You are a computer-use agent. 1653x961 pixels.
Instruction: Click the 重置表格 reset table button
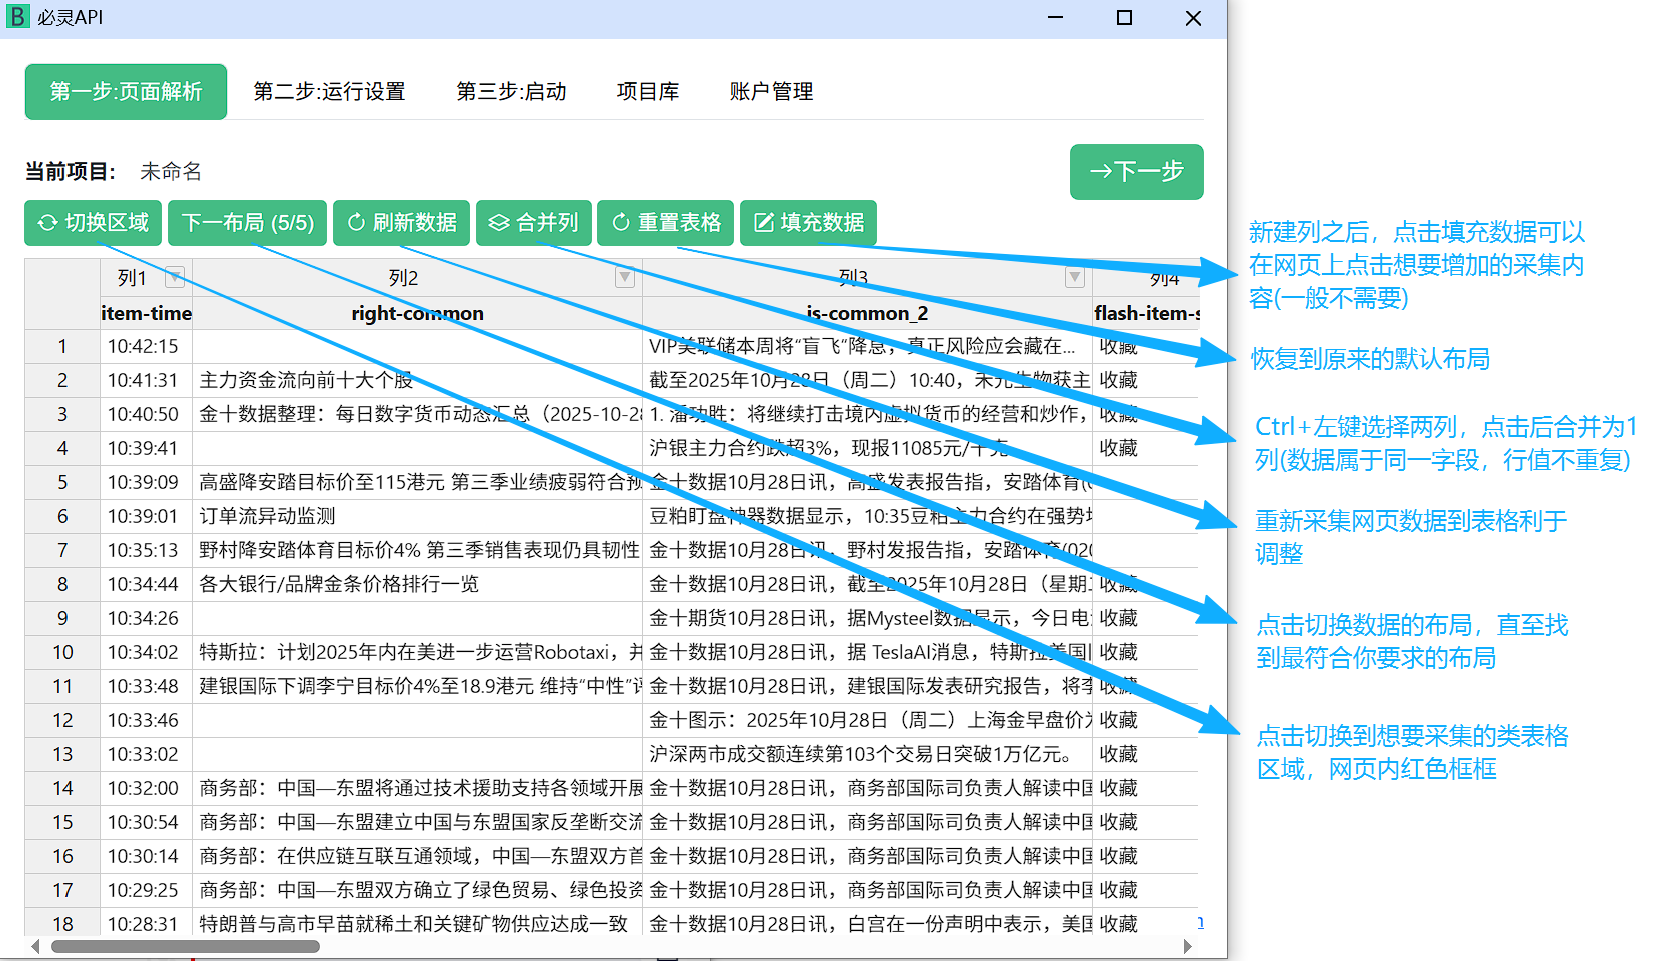tap(666, 223)
